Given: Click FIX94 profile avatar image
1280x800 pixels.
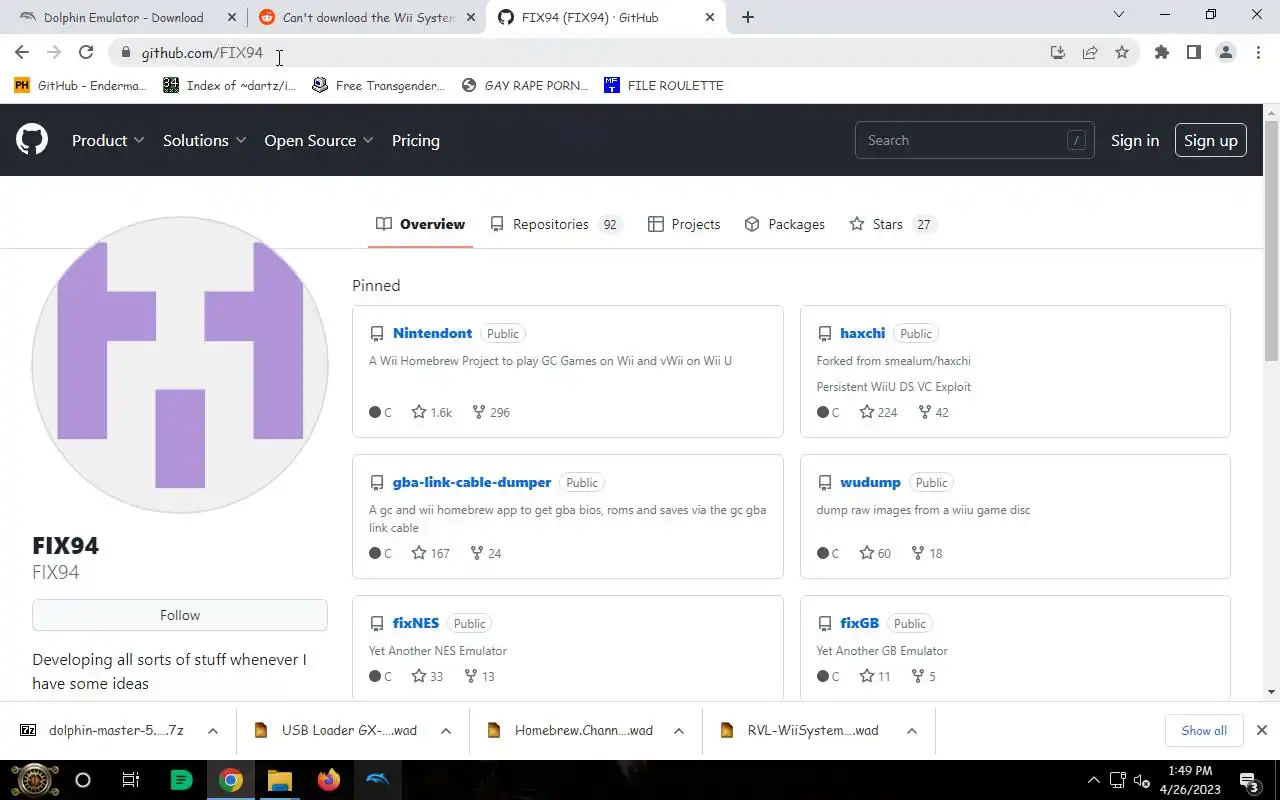Looking at the screenshot, I should 180,365.
